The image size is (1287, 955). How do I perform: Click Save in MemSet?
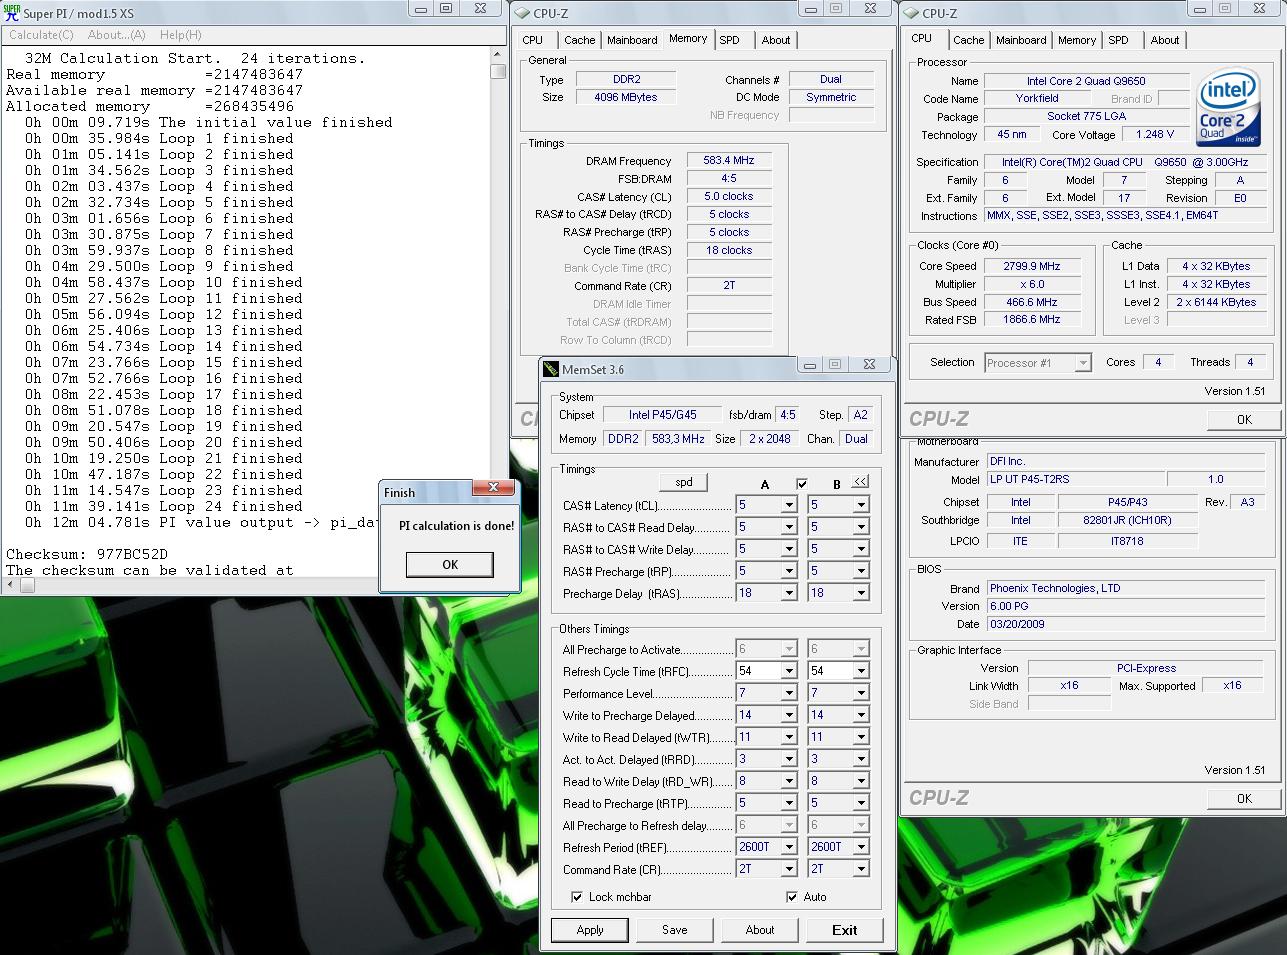(x=675, y=930)
